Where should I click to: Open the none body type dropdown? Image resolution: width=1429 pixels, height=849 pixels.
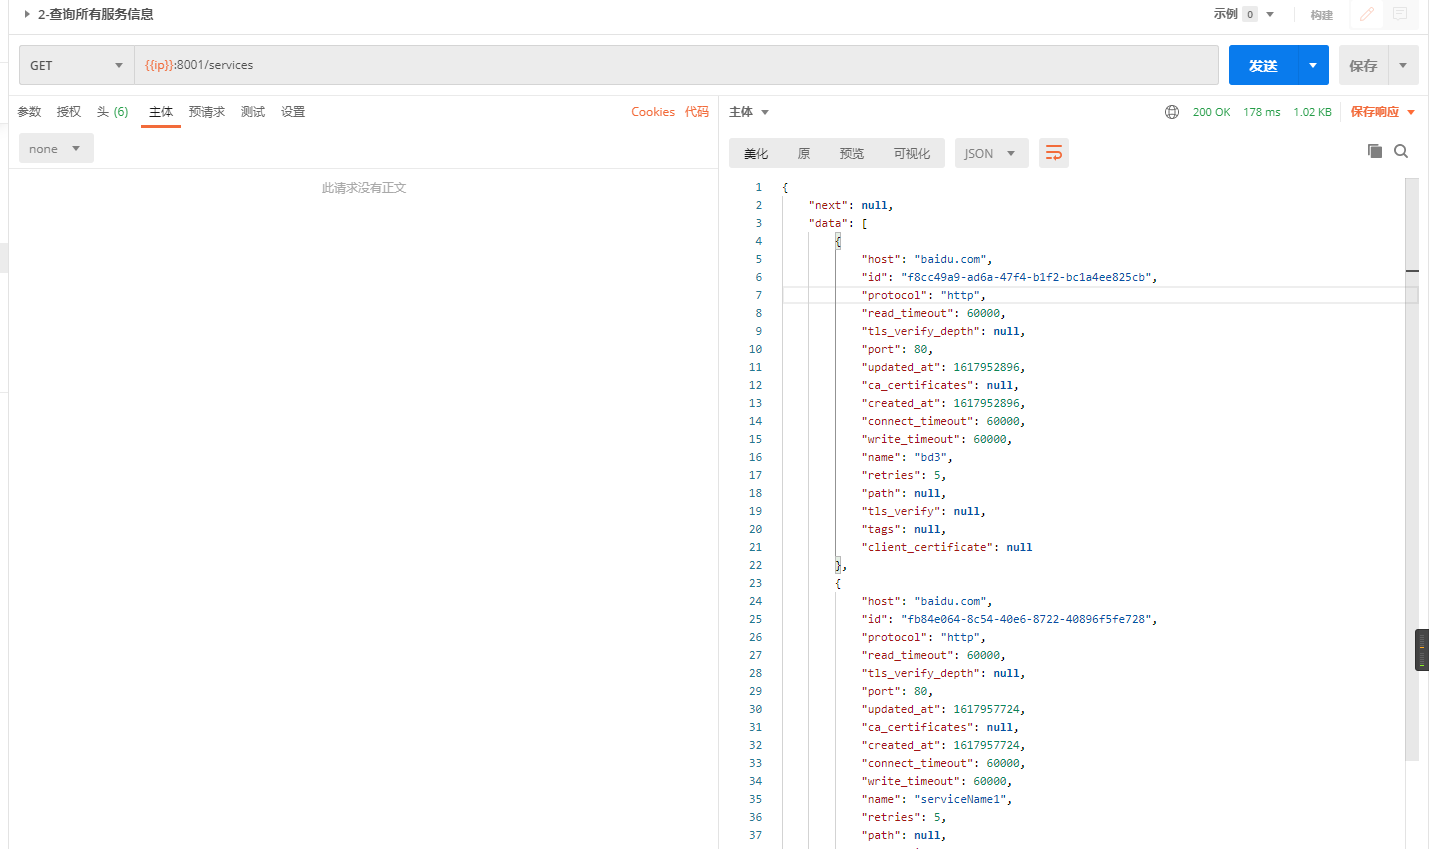pos(56,148)
